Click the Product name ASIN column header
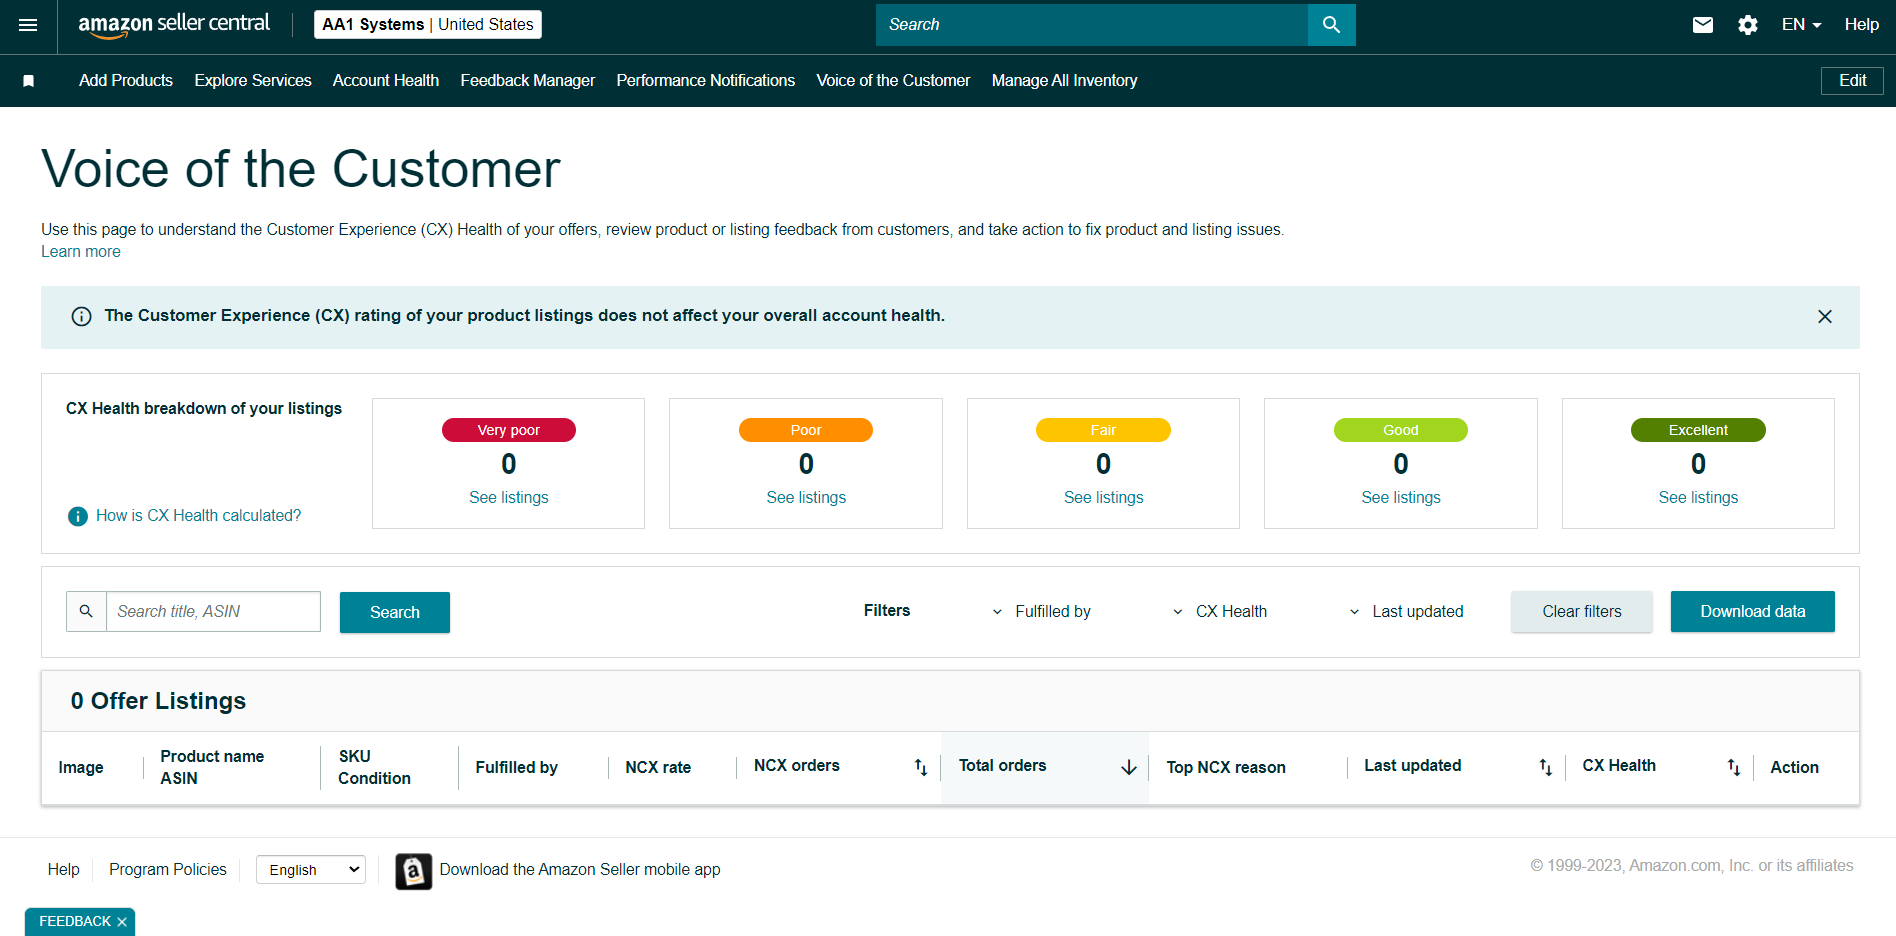The image size is (1896, 936). pyautogui.click(x=212, y=768)
